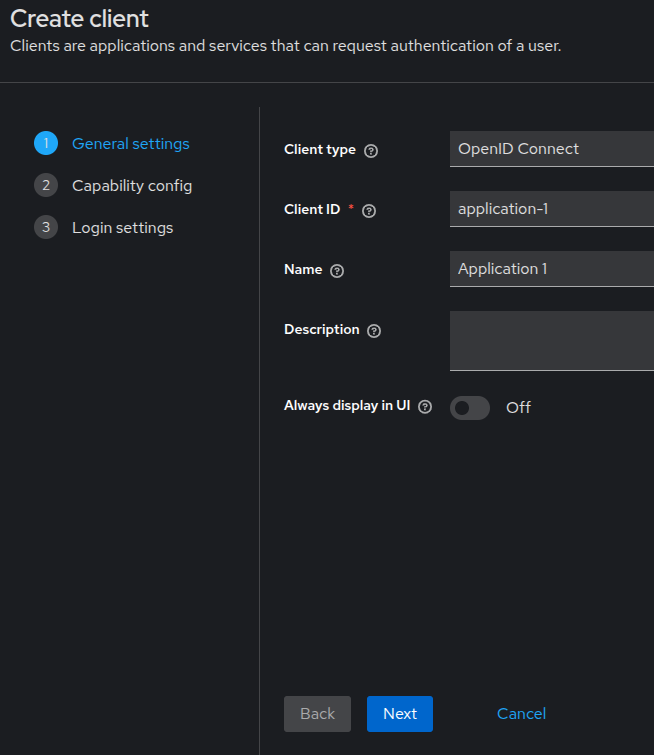Focus the Client ID field containing application-1

tap(552, 209)
